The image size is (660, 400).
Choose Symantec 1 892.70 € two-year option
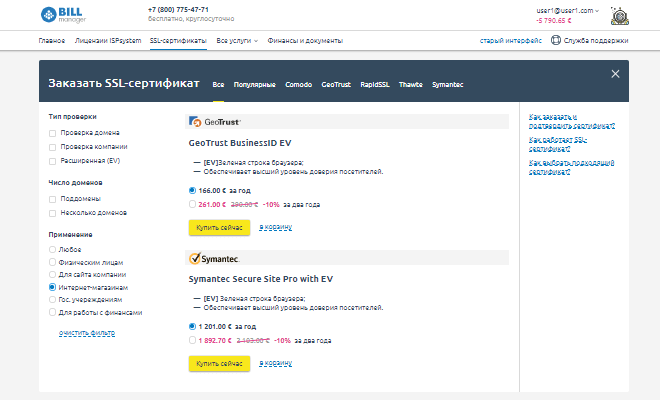[192, 340]
